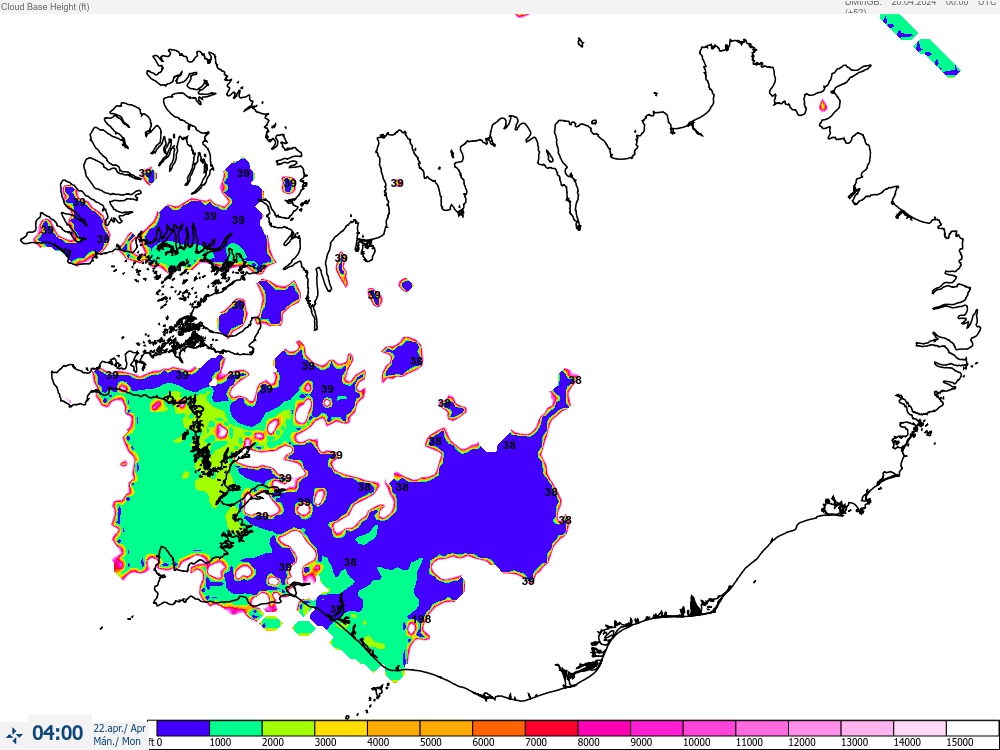Select the red legend swatch for 7000–8000 ft
Viewport: 1000px width, 750px height.
pyautogui.click(x=551, y=728)
